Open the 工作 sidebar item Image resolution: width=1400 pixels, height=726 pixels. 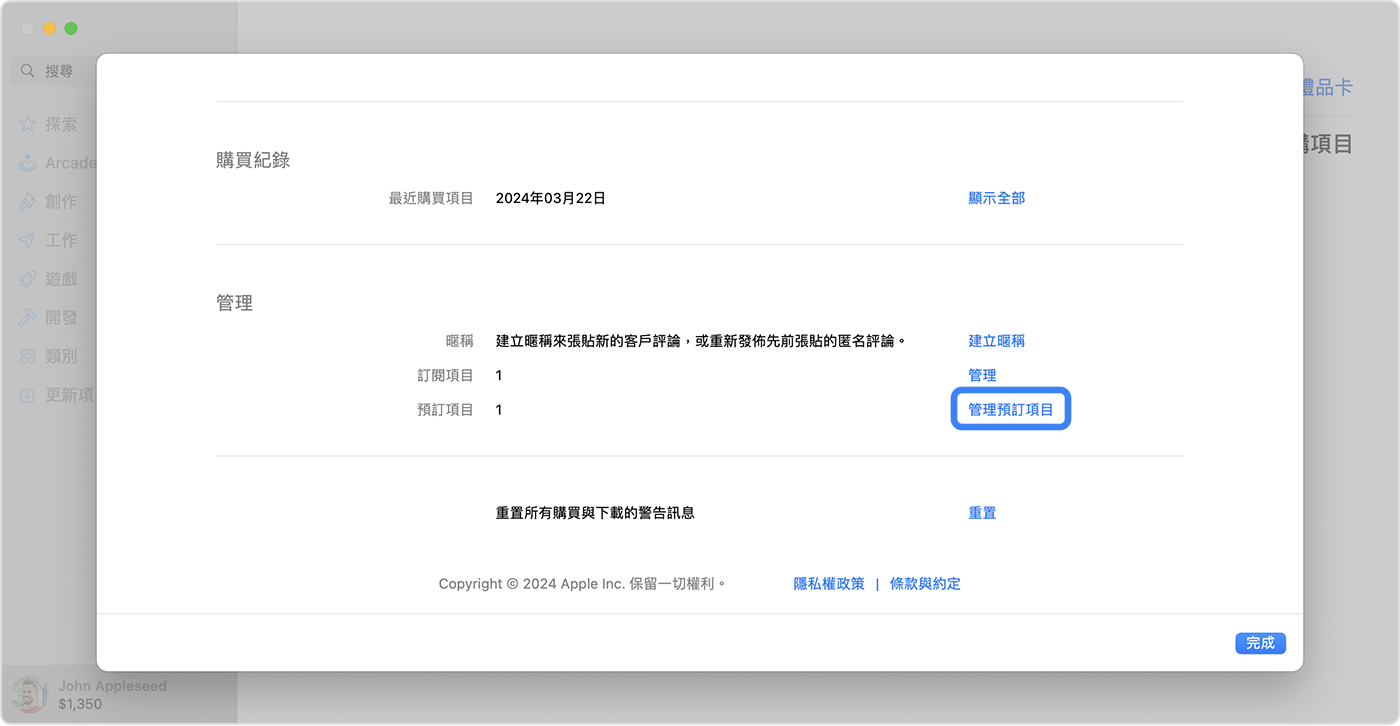pyautogui.click(x=61, y=240)
